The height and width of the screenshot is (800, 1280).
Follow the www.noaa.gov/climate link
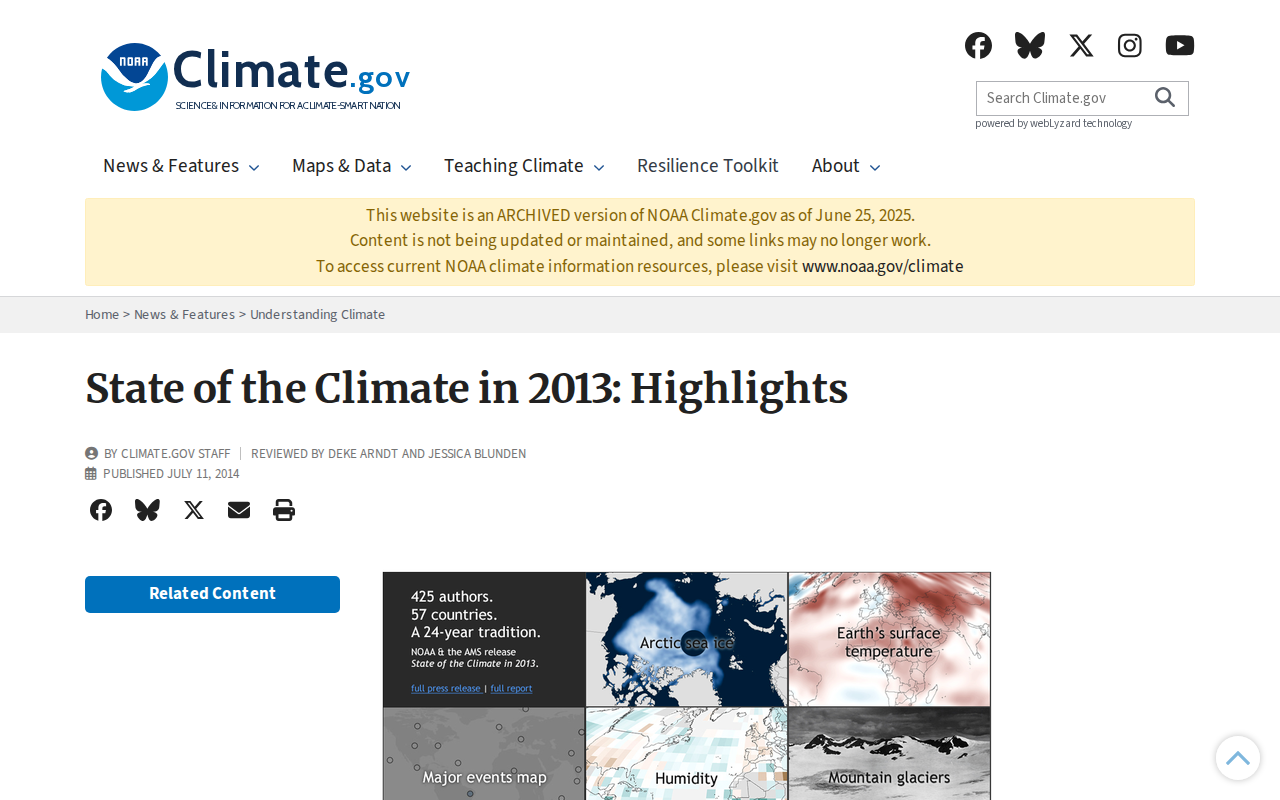[x=883, y=266]
